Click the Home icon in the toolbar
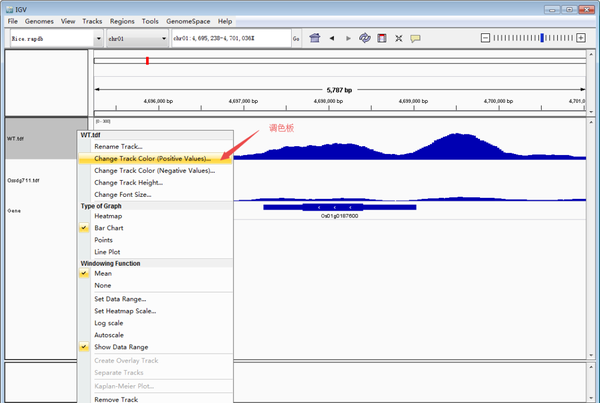 pyautogui.click(x=315, y=38)
